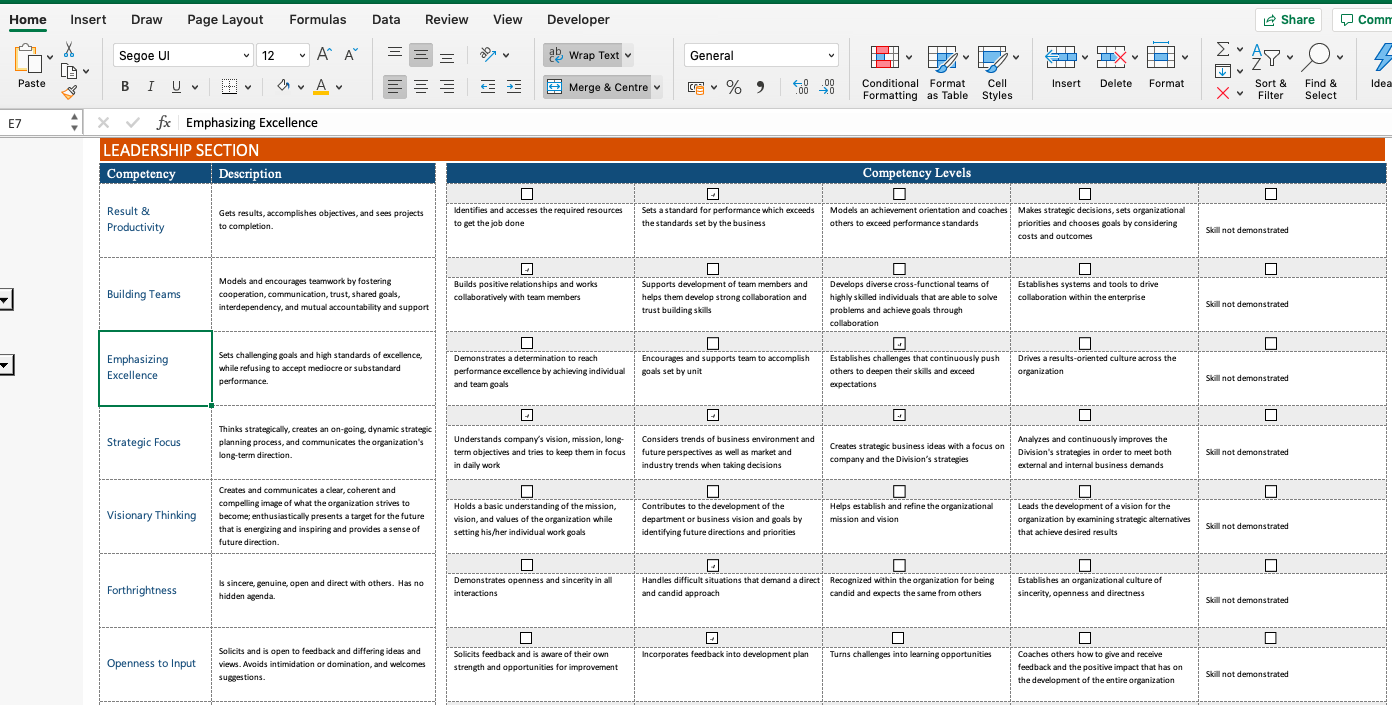Click the Share button
This screenshot has height=705, width=1392.
pos(1289,19)
